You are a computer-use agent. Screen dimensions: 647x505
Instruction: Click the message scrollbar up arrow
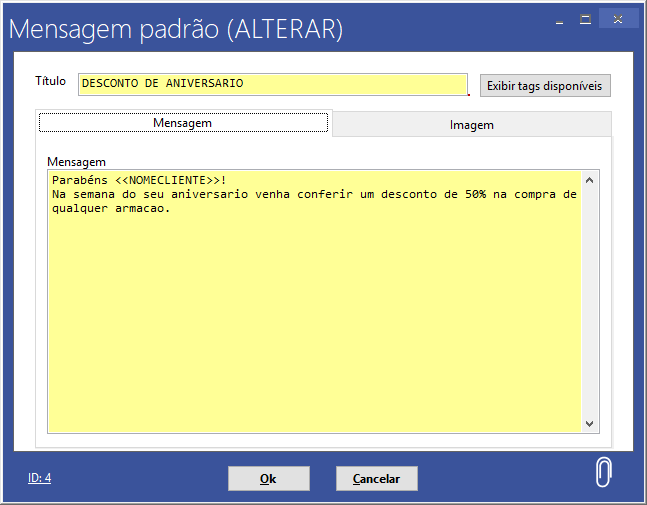coord(590,180)
